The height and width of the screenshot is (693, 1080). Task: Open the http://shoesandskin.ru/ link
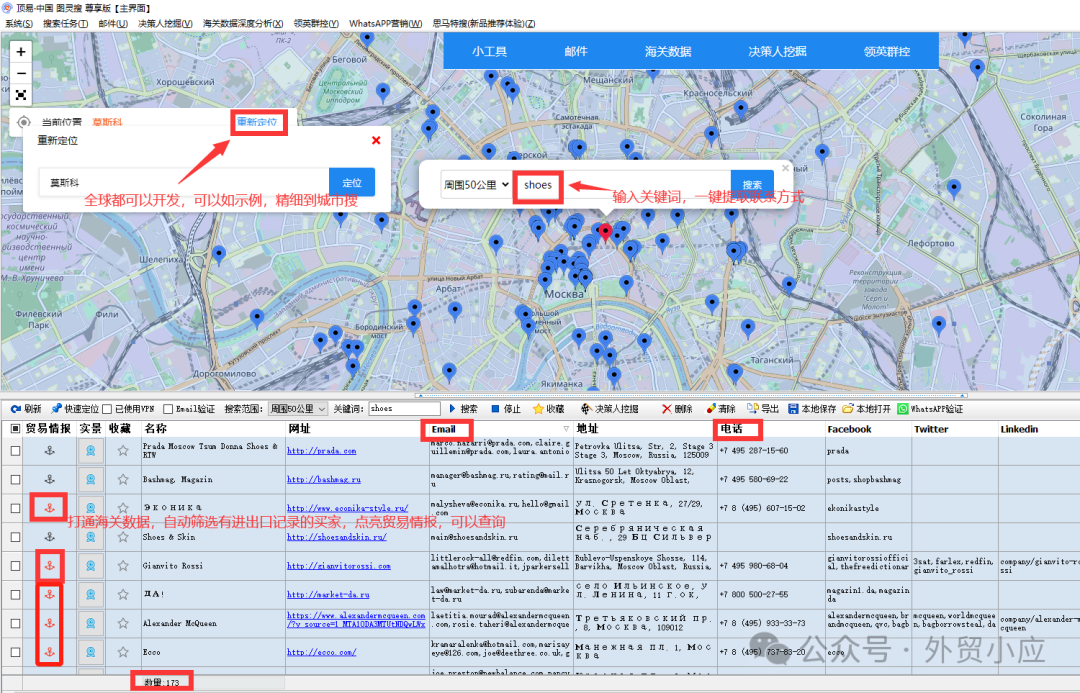point(337,537)
